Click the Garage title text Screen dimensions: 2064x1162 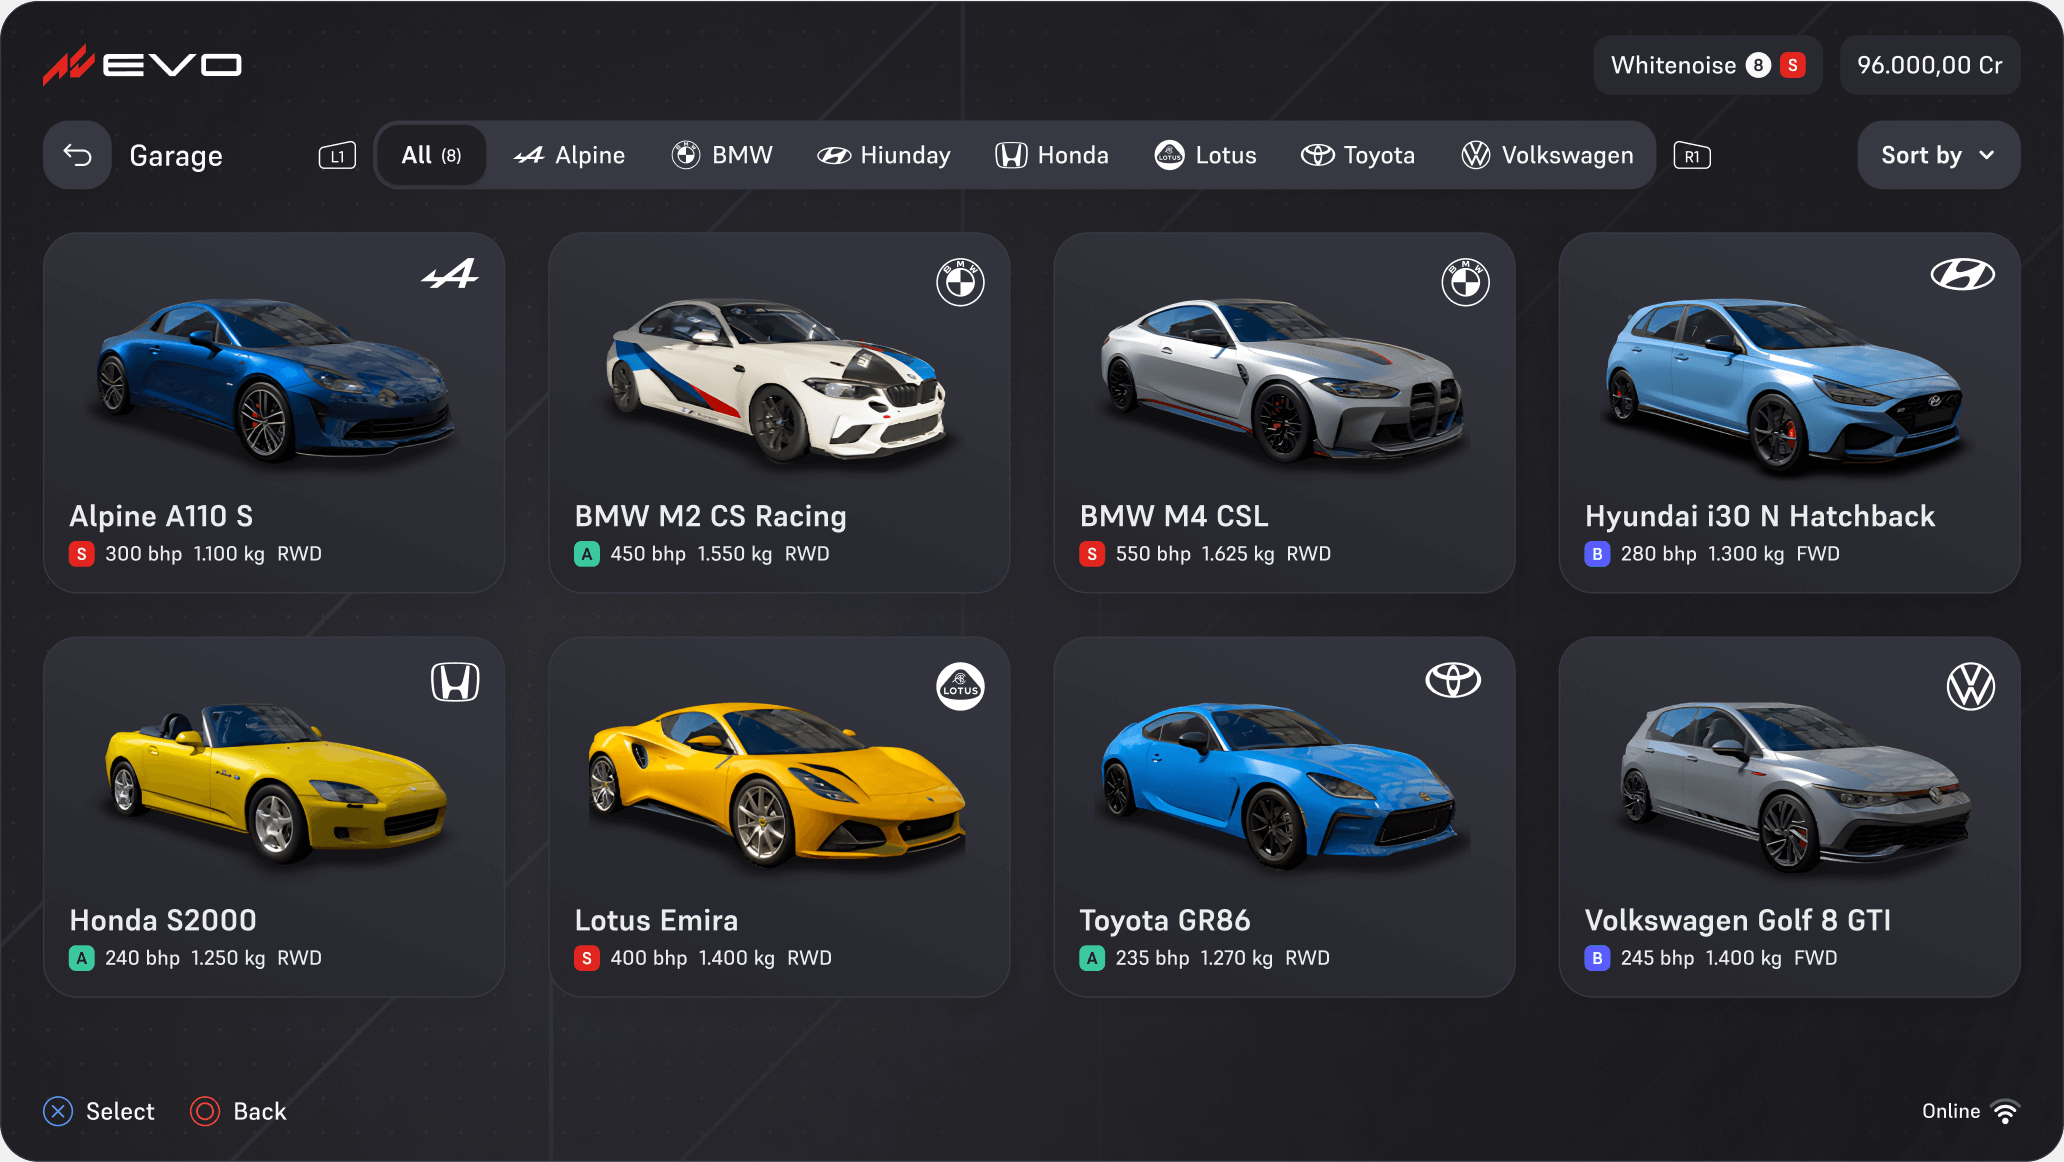(x=176, y=156)
